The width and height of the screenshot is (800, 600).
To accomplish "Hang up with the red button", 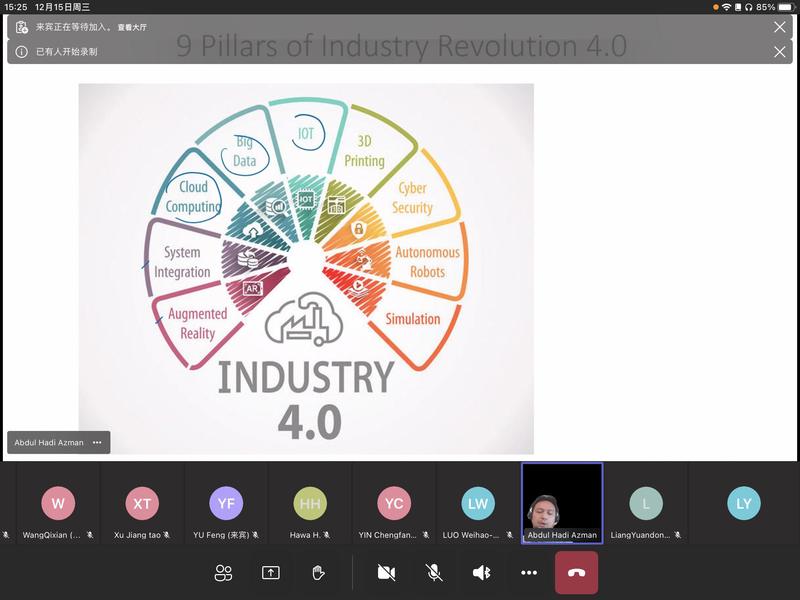I will click(x=577, y=573).
